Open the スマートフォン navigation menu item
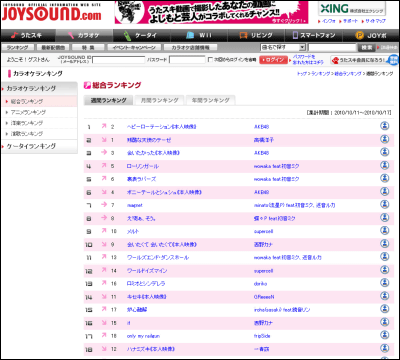This screenshot has width=400, height=360. (x=314, y=35)
